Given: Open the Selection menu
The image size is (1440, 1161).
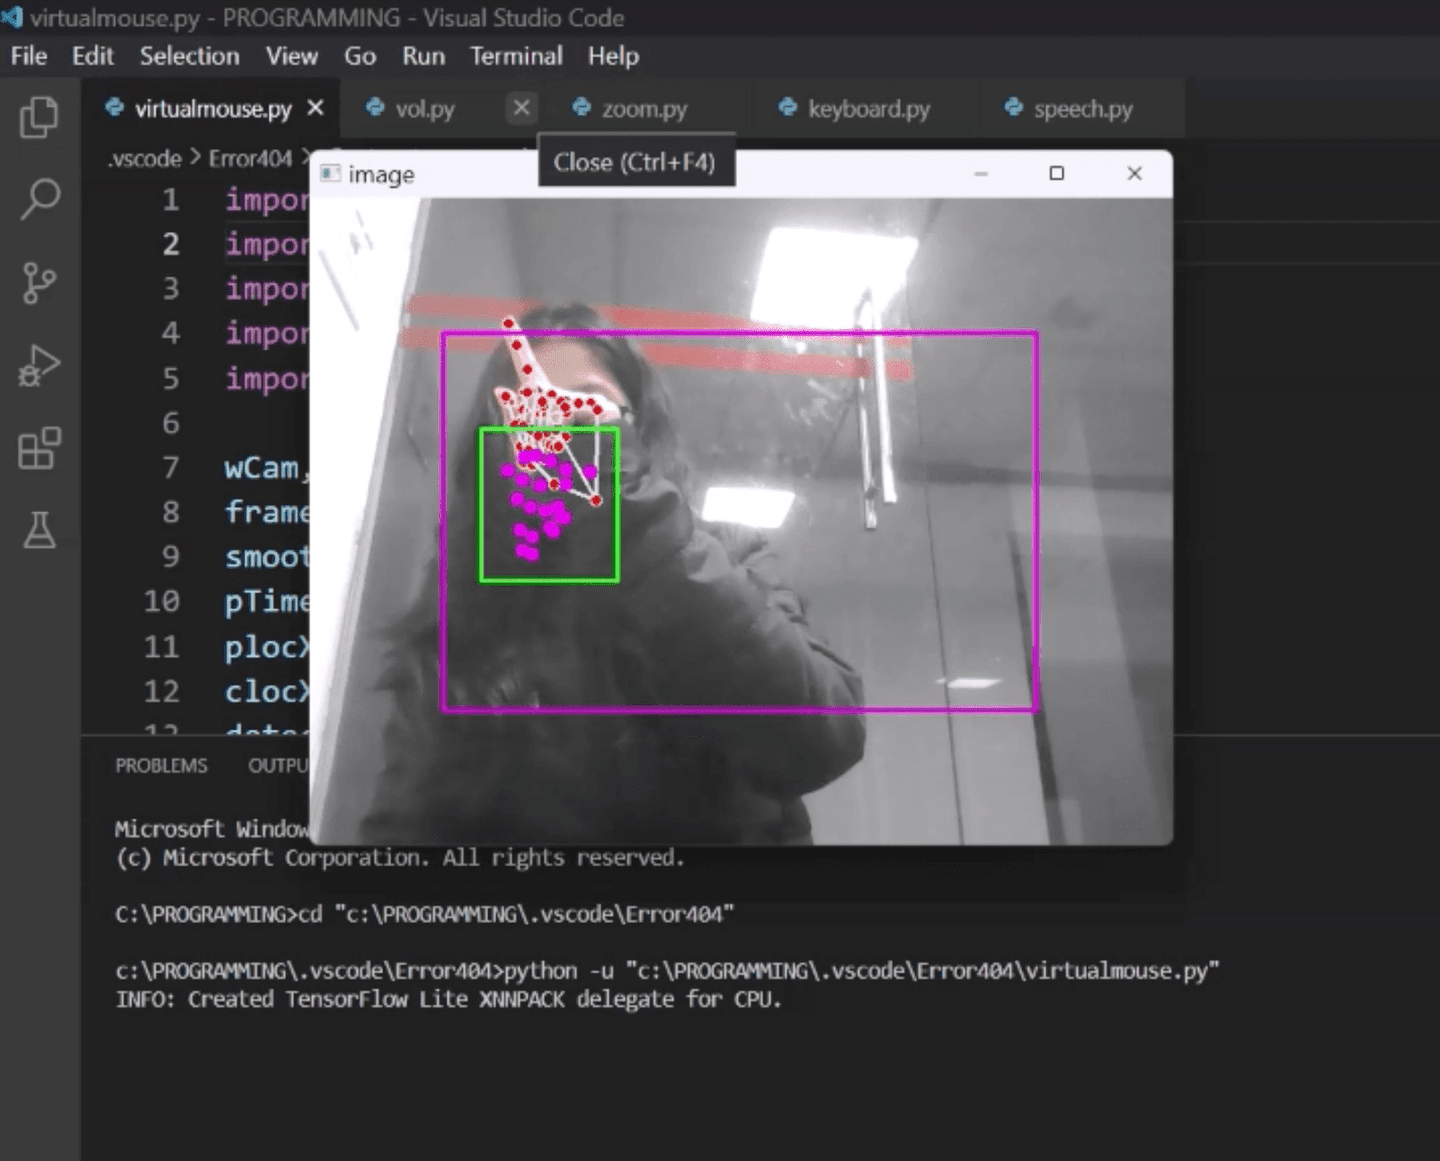Looking at the screenshot, I should coord(189,56).
